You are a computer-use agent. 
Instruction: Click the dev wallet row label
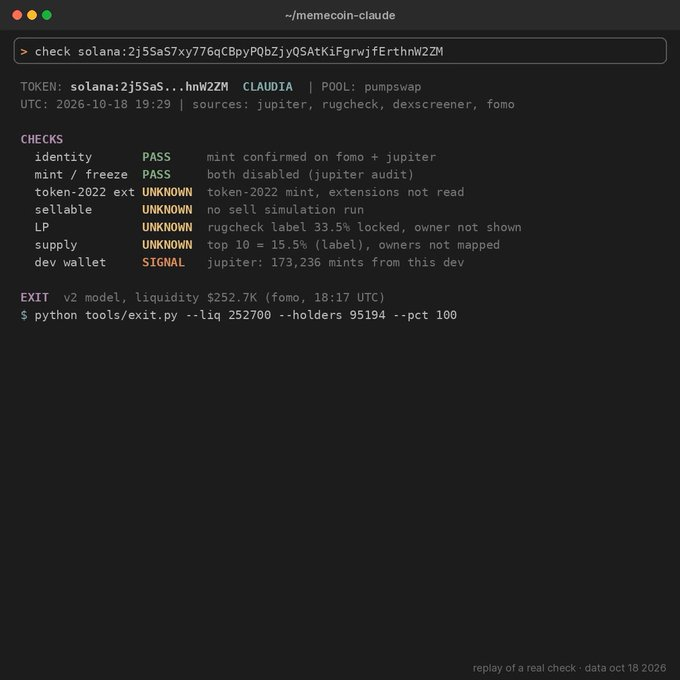click(70, 262)
